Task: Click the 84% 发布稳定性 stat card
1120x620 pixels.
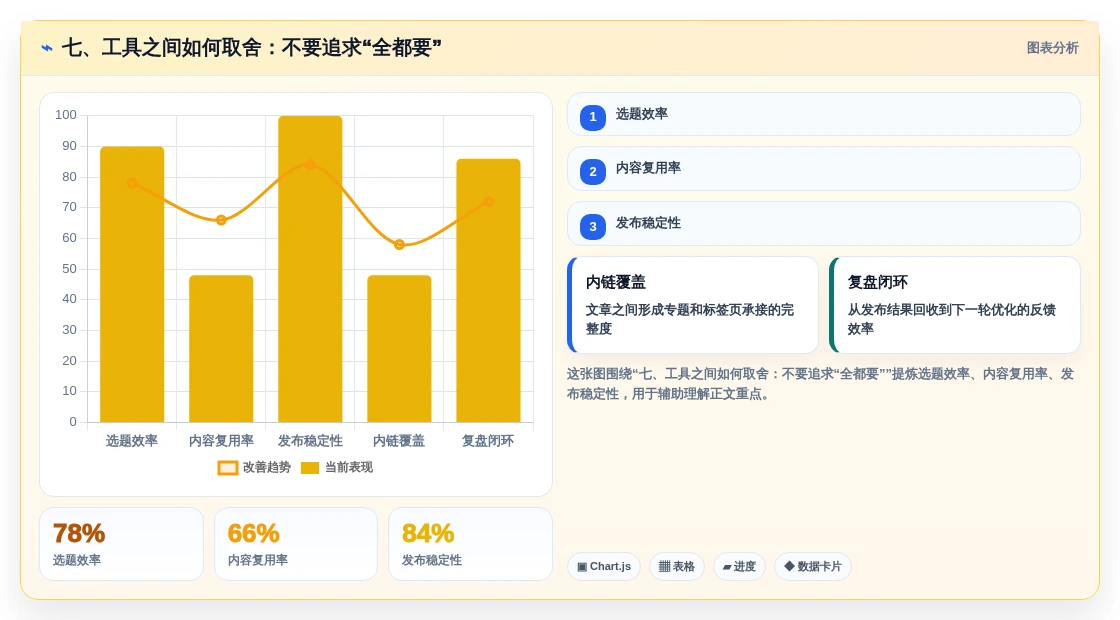Action: pos(470,544)
